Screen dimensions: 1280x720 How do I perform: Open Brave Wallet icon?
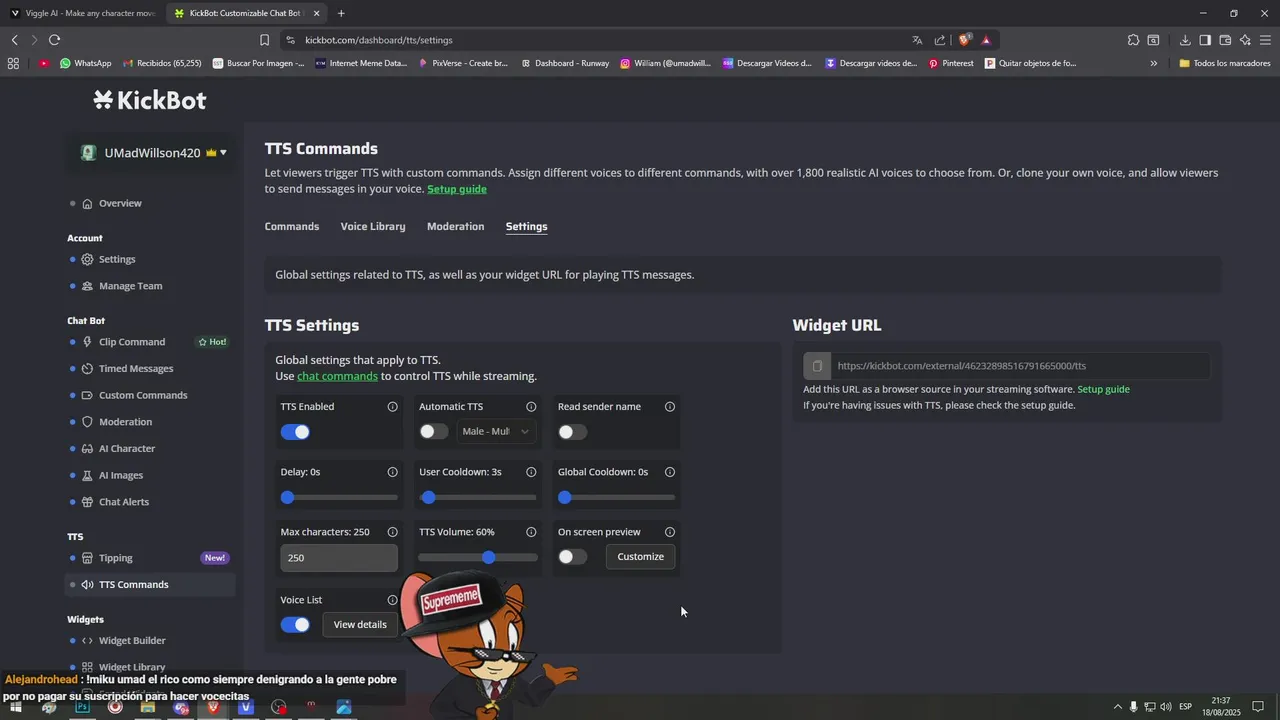1225,40
